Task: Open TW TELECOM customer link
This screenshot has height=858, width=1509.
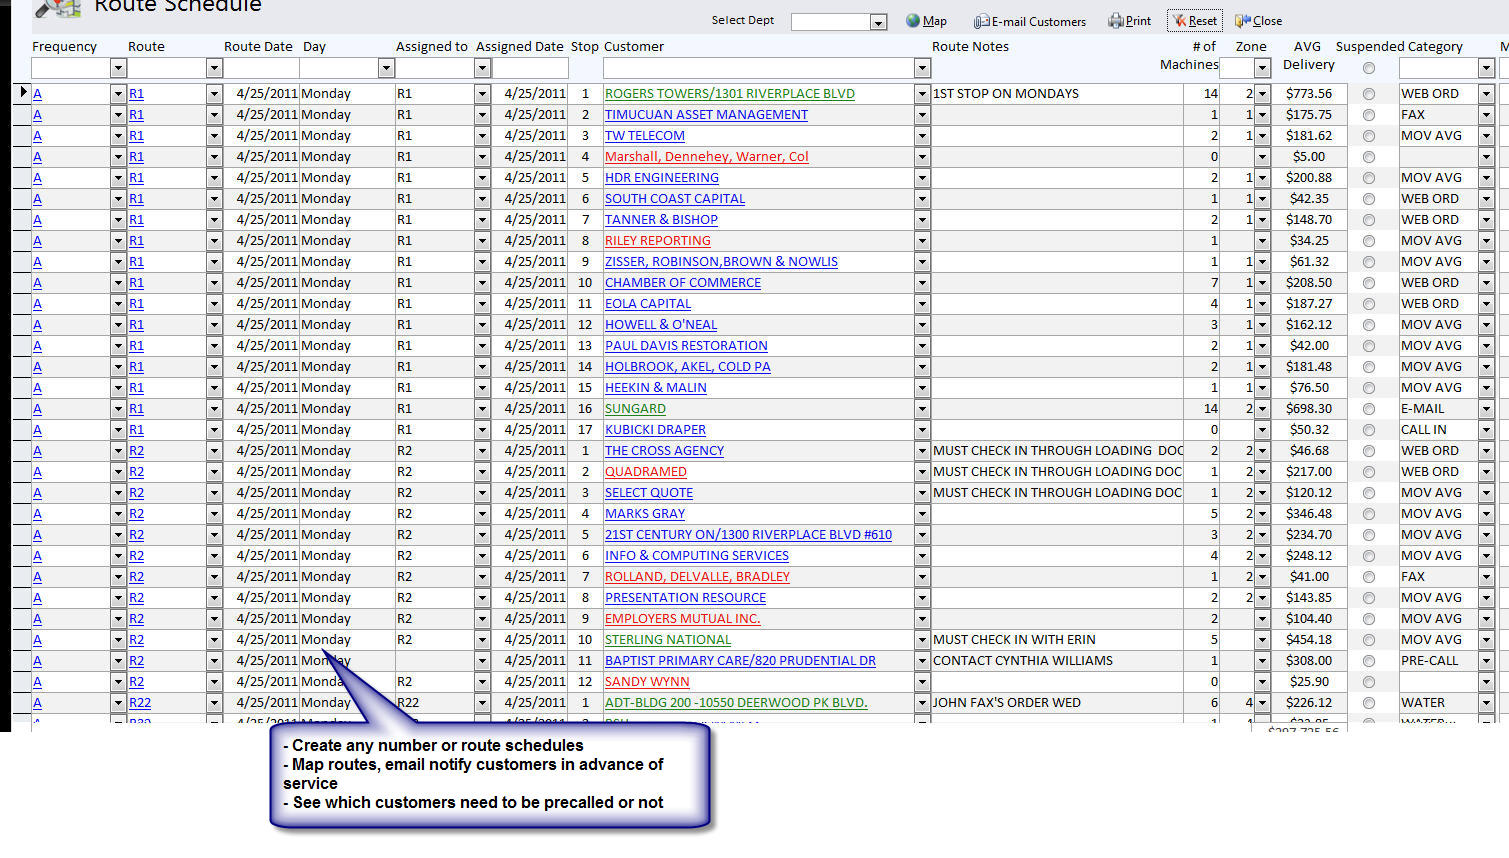Action: pyautogui.click(x=645, y=136)
